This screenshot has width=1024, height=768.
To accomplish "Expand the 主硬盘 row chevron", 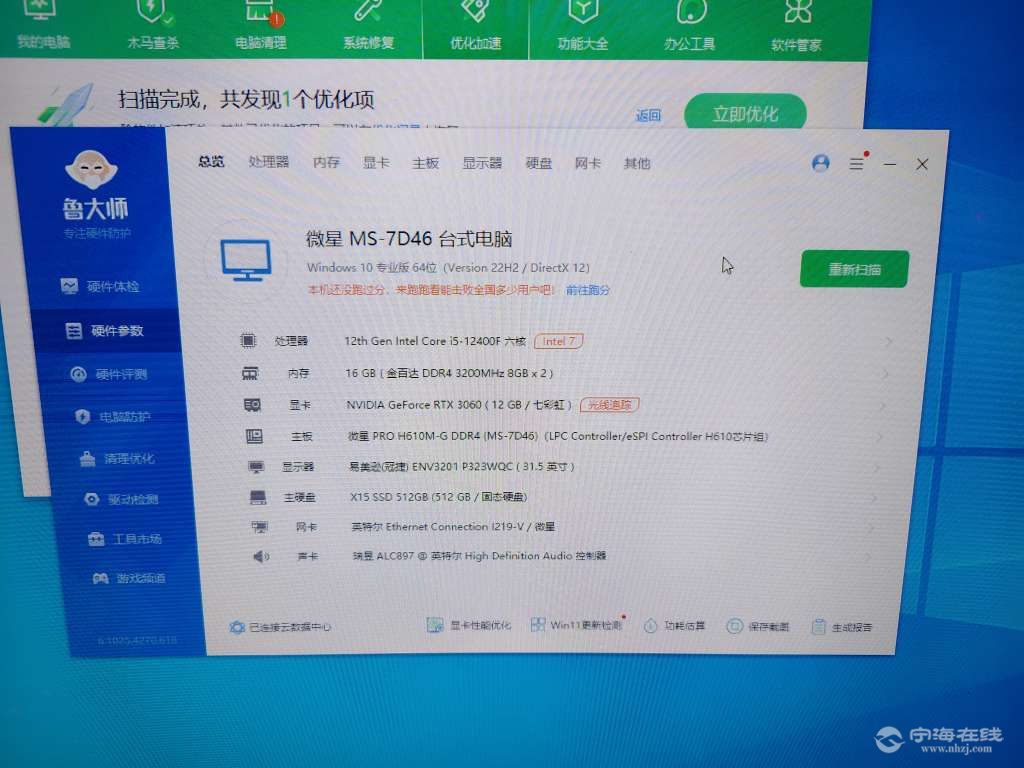I will click(874, 499).
